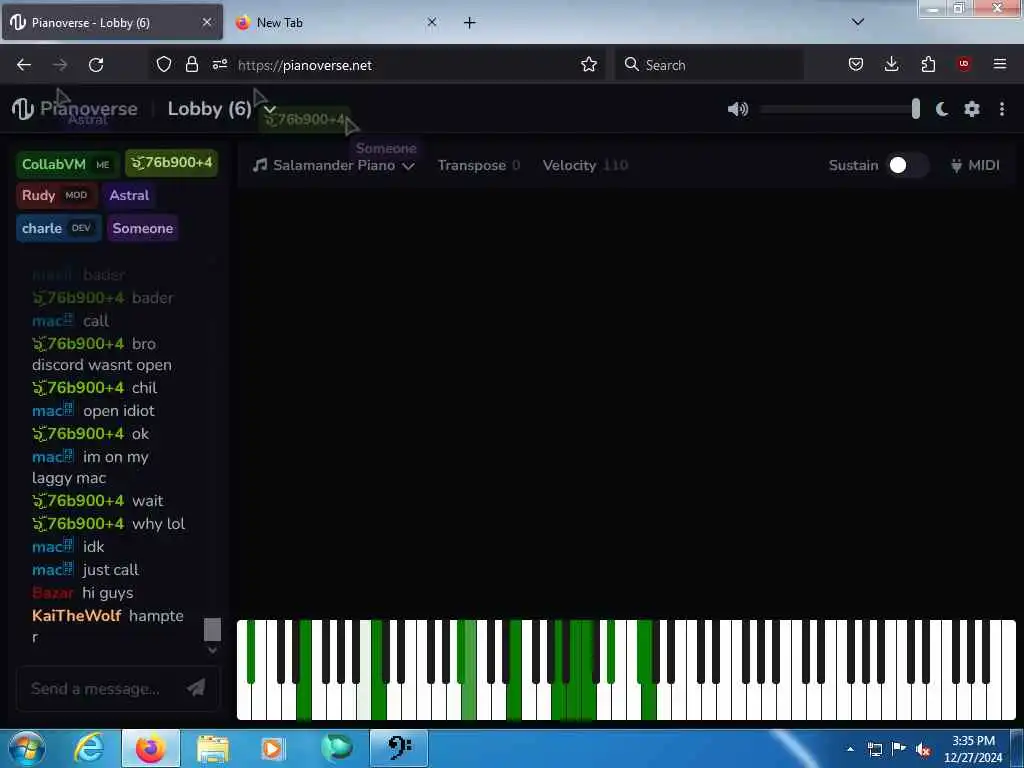The height and width of the screenshot is (768, 1024).
Task: Open tracking protection shield icon
Action: 164,65
